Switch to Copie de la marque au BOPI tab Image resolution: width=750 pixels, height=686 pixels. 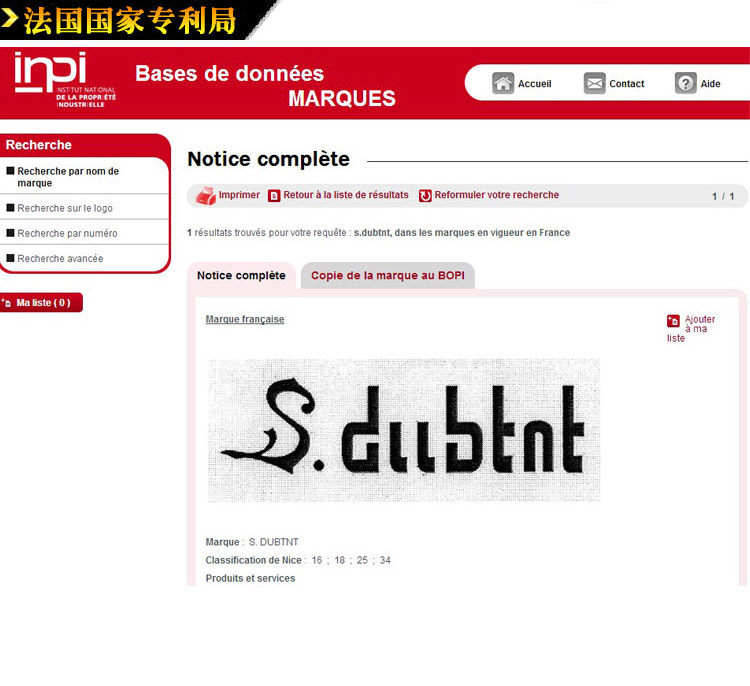(x=387, y=276)
